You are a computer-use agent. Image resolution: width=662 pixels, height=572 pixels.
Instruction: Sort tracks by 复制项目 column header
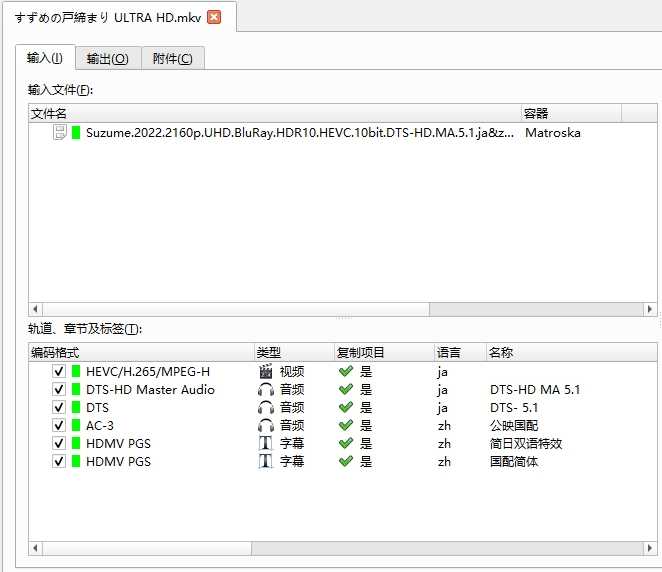click(385, 352)
